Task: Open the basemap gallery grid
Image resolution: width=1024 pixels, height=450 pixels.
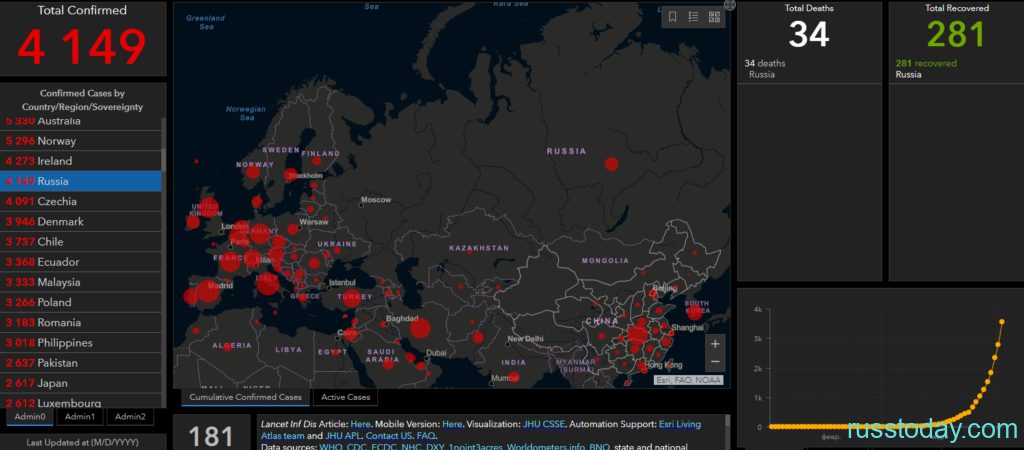Action: click(714, 17)
